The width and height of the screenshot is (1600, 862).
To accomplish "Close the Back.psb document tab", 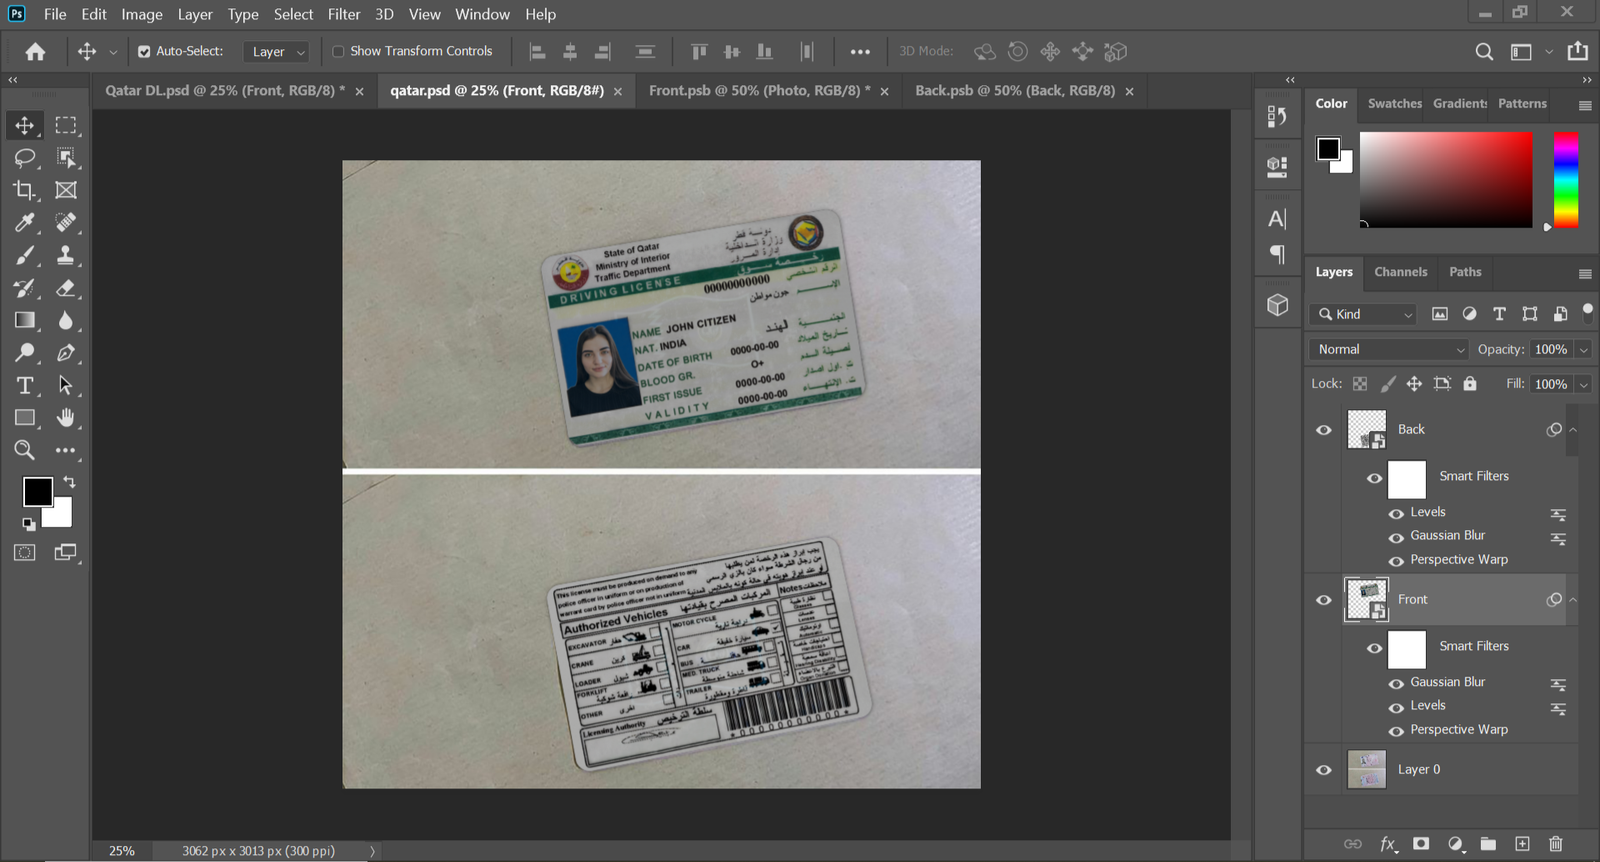I will point(1129,91).
